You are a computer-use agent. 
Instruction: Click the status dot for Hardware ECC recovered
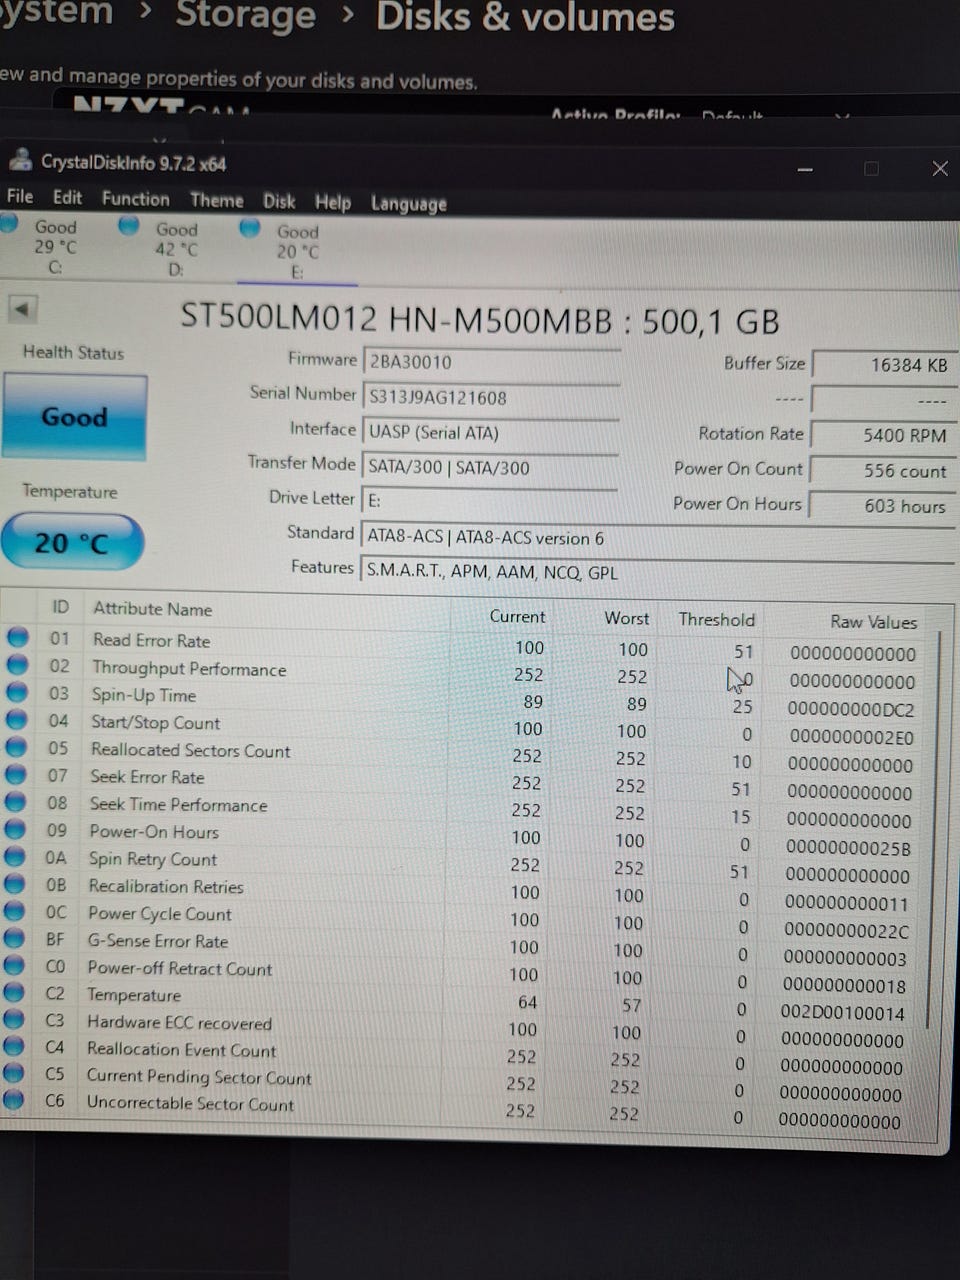tap(13, 1019)
